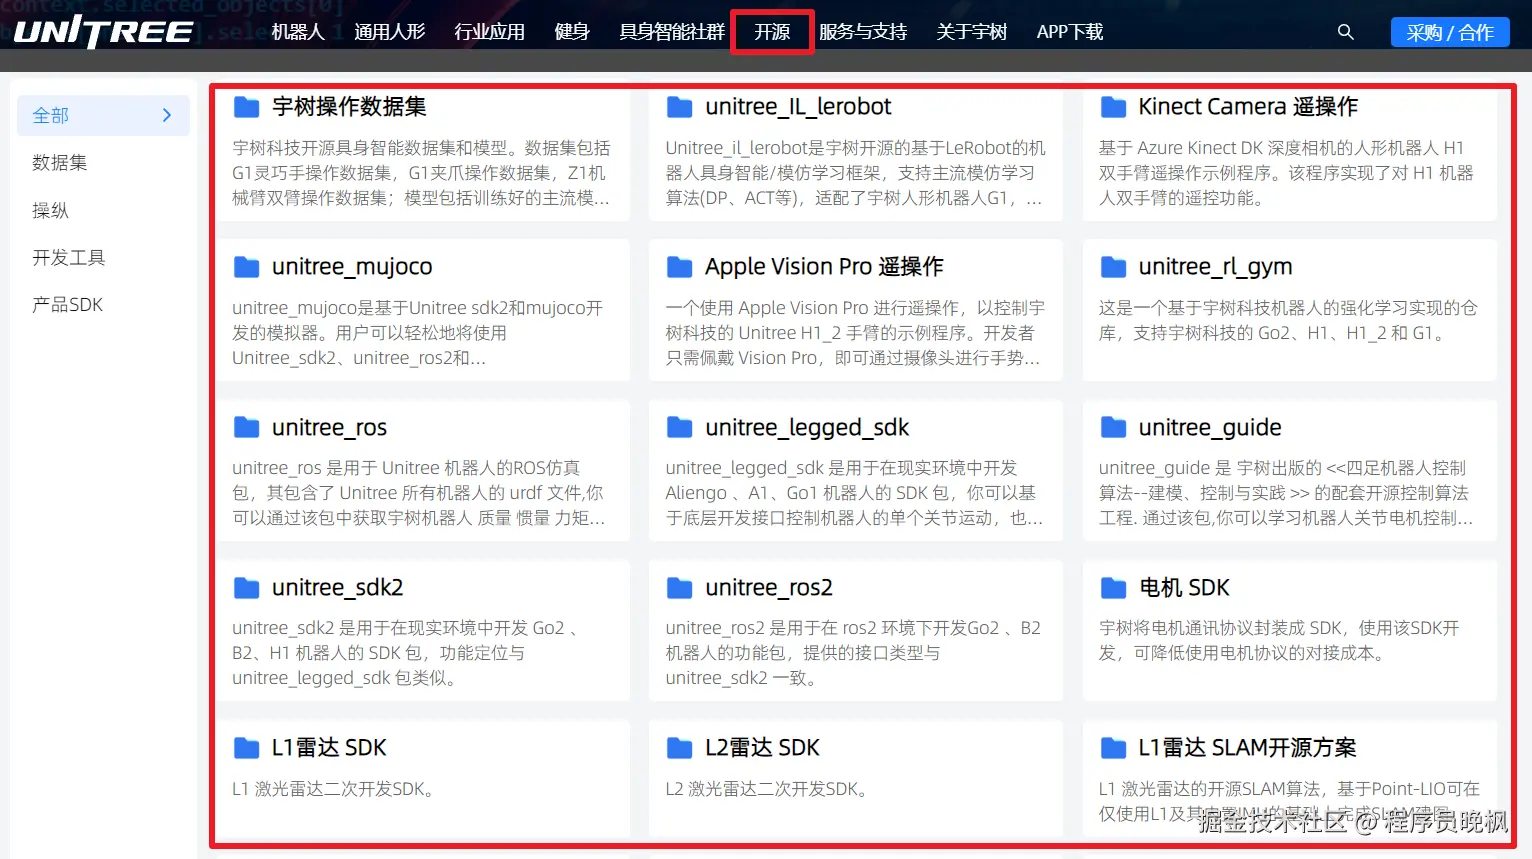Select the 产品SDK category filter

[67, 304]
